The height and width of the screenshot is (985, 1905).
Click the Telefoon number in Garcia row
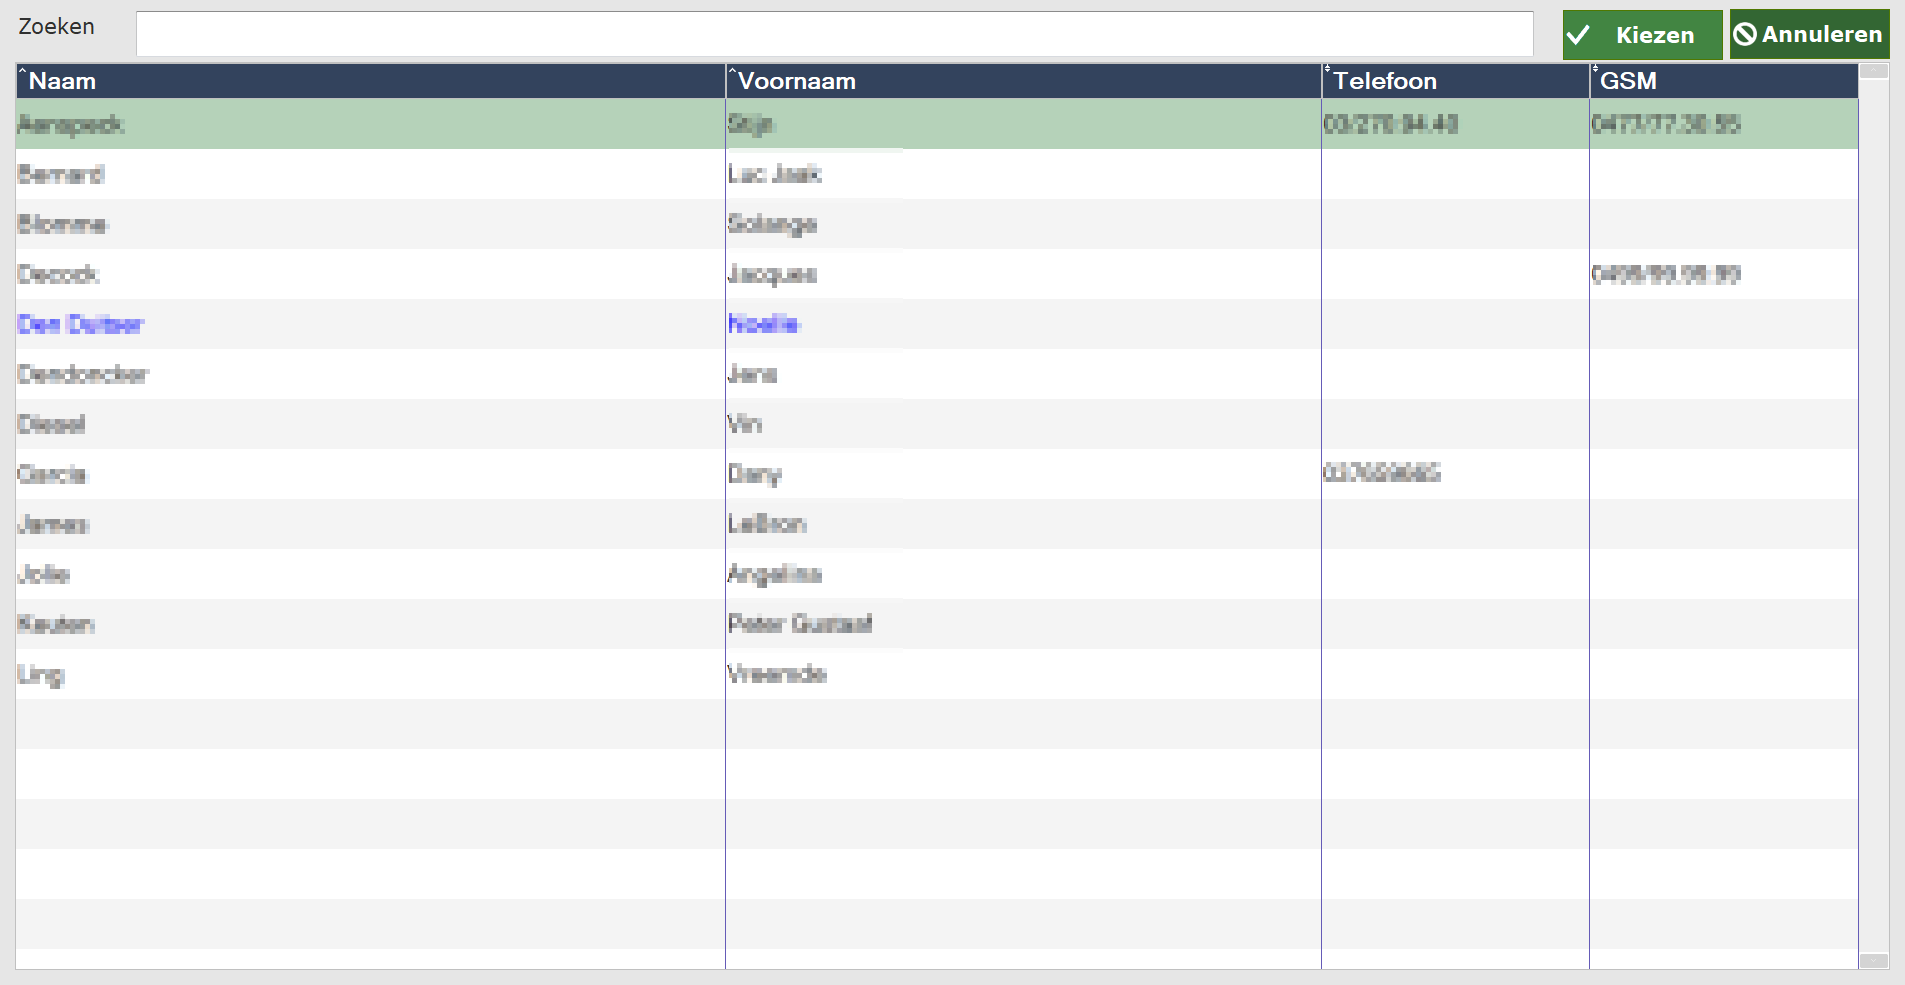point(1382,473)
